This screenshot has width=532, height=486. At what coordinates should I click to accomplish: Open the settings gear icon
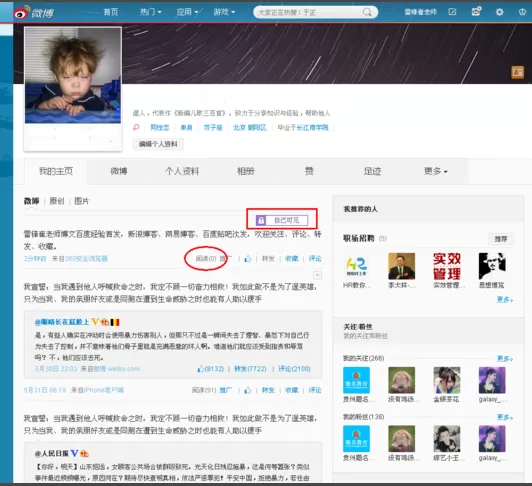499,12
